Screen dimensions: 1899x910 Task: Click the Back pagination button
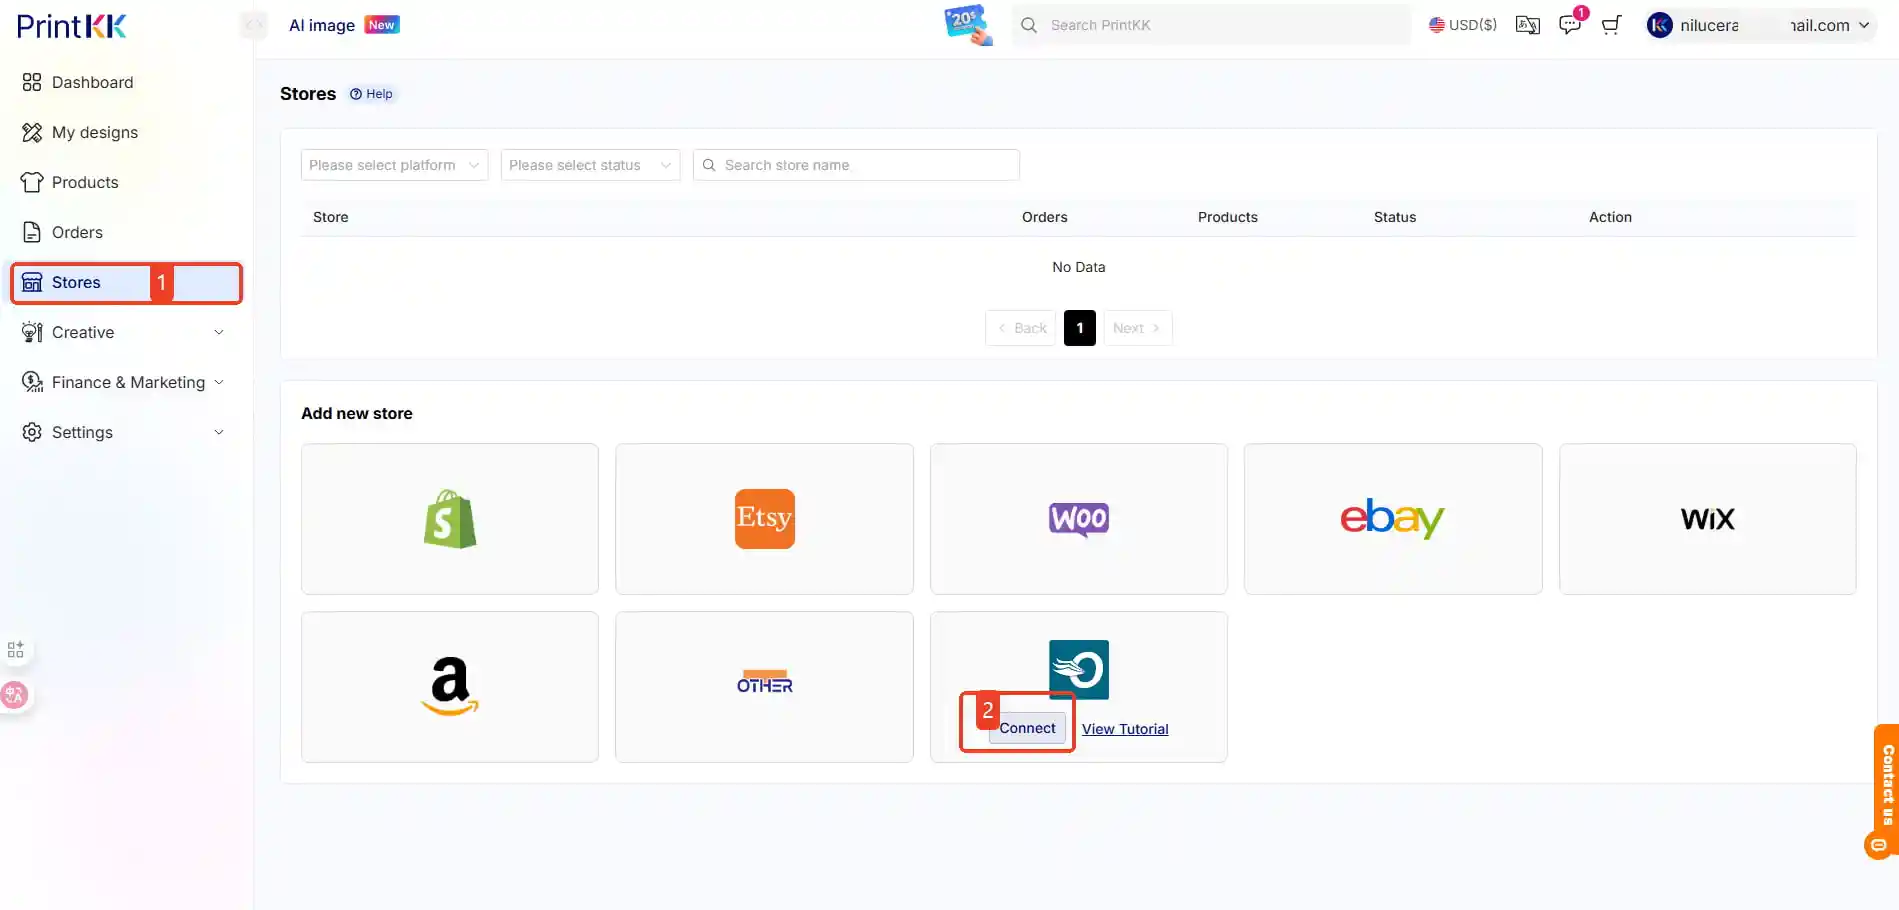pos(1021,328)
